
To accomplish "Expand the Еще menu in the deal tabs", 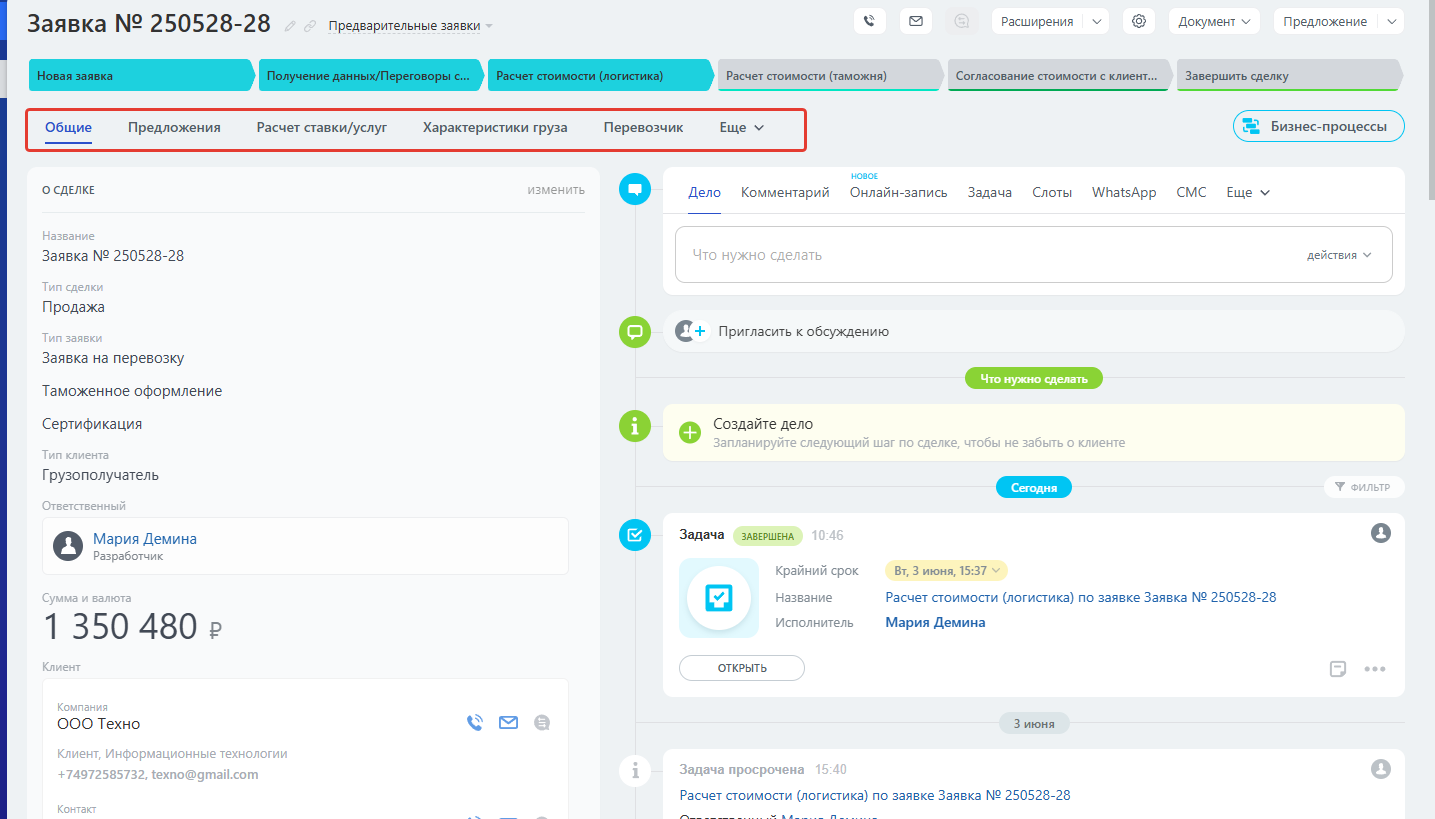I will (741, 128).
